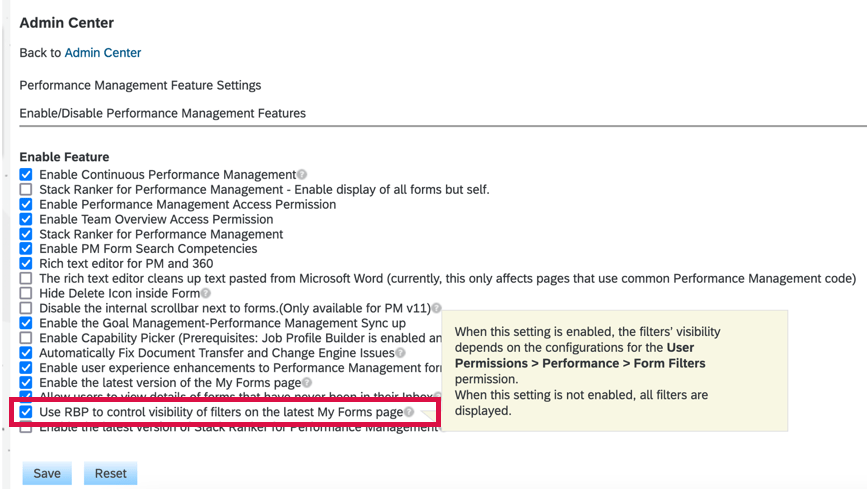Toggle Goal Management-Performance Management Sync up checkbox
This screenshot has width=867, height=489.
pos(27,324)
